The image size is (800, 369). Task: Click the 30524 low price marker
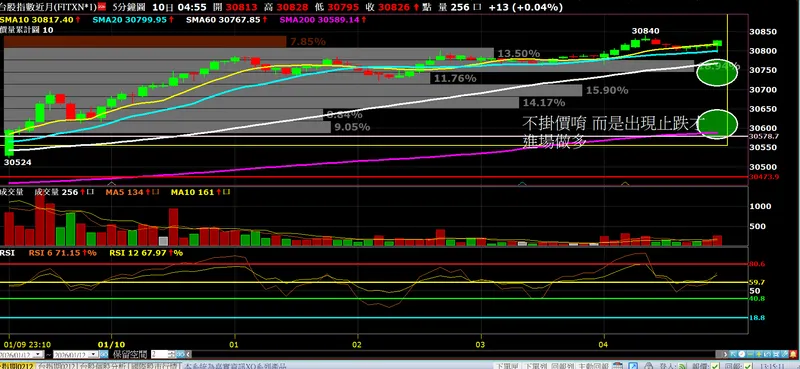[x=18, y=162]
